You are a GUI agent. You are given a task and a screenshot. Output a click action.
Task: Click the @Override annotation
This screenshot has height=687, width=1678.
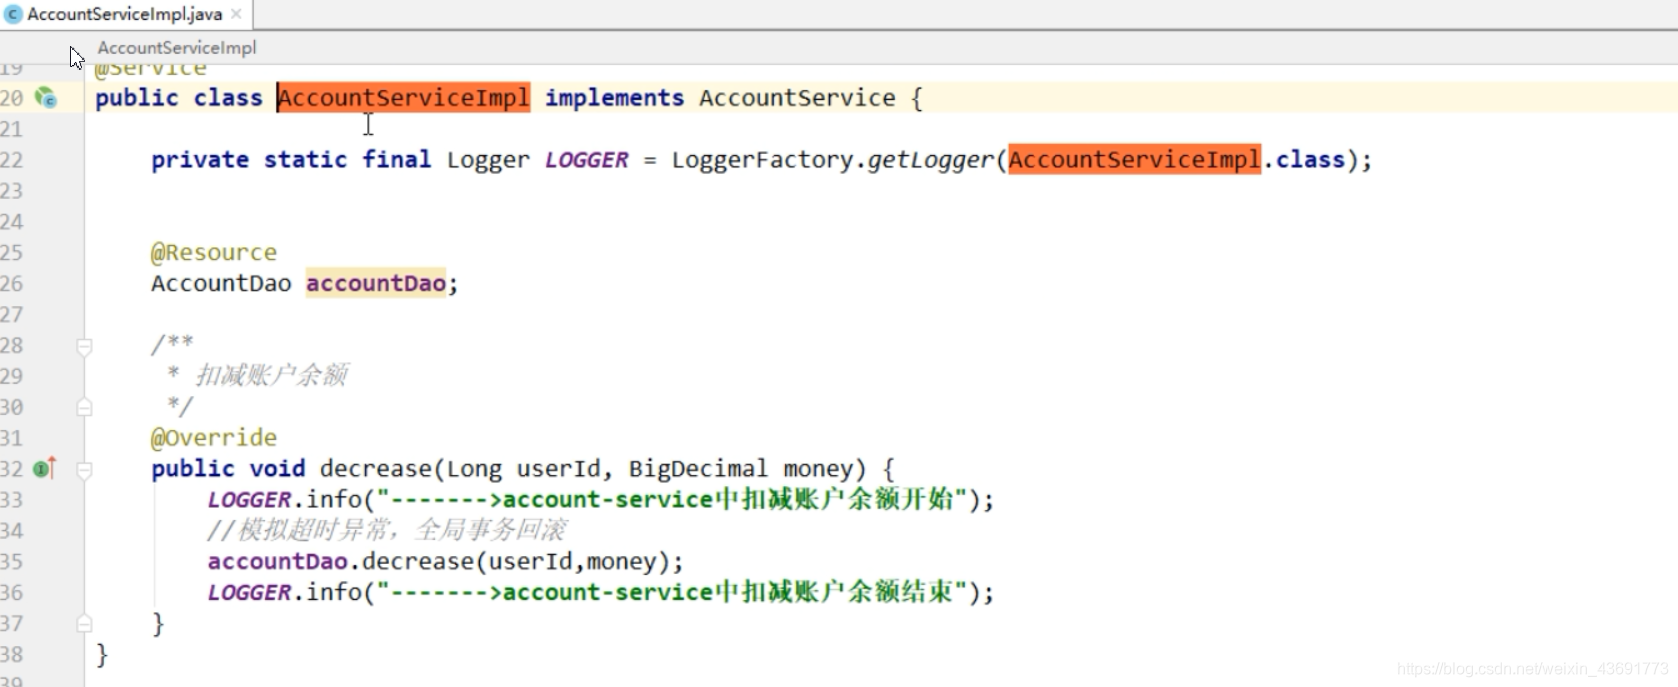pos(214,438)
